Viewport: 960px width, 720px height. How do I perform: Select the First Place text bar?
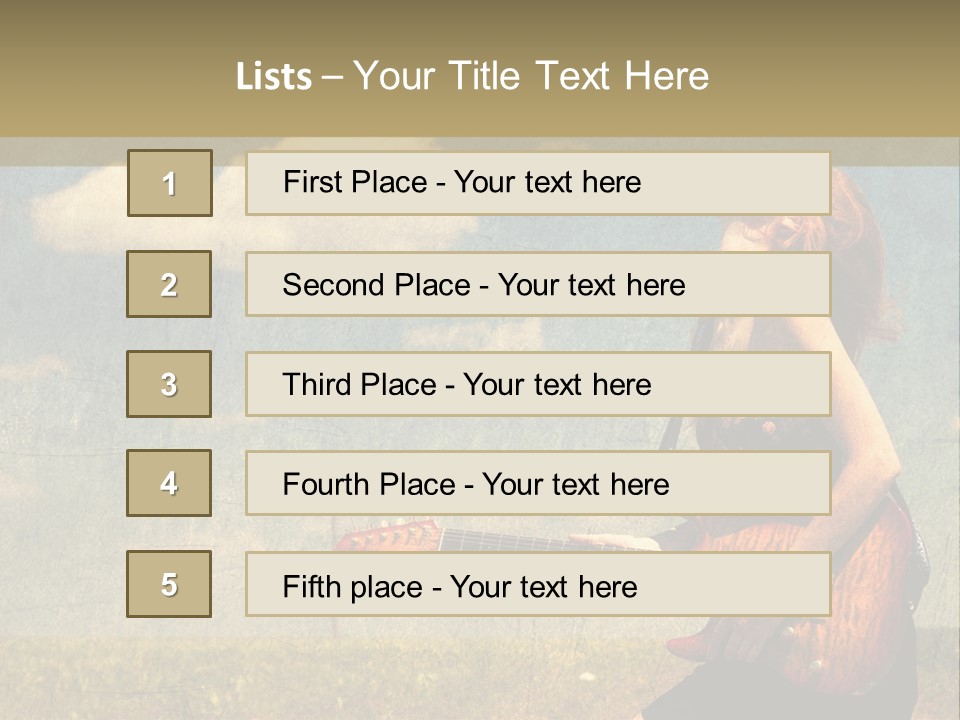538,183
